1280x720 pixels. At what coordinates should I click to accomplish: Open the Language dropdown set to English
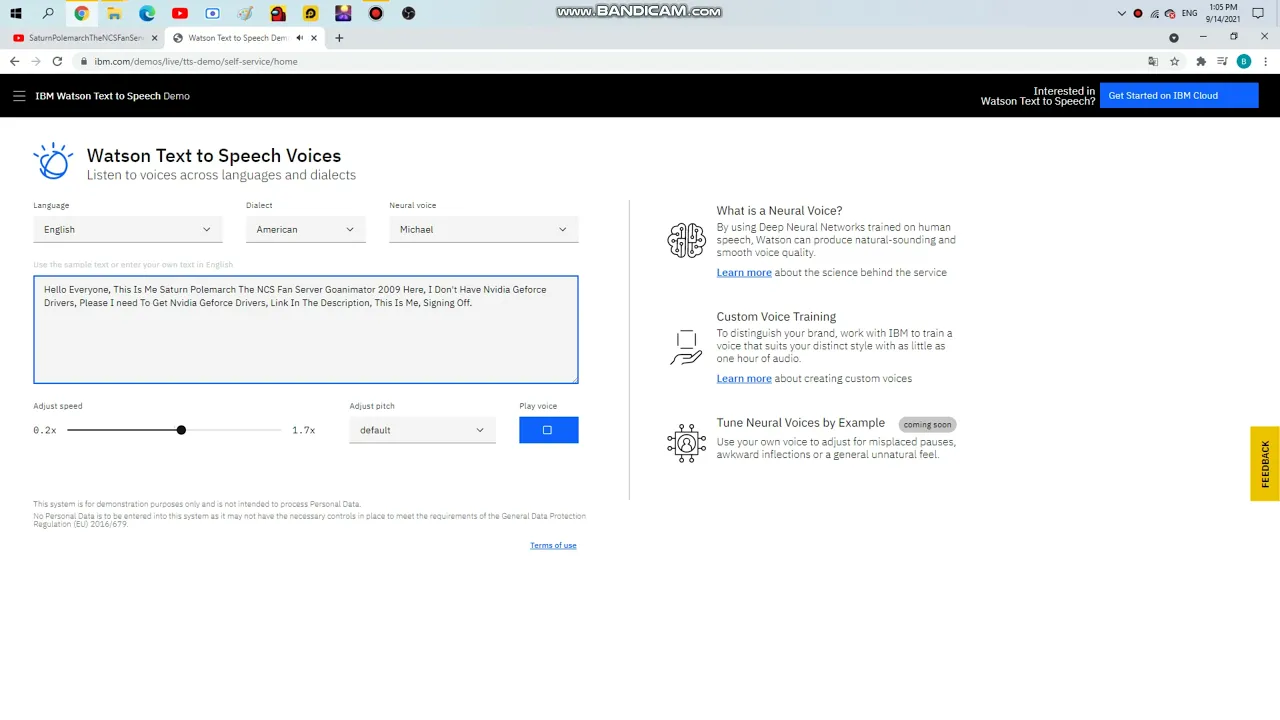coord(127,229)
